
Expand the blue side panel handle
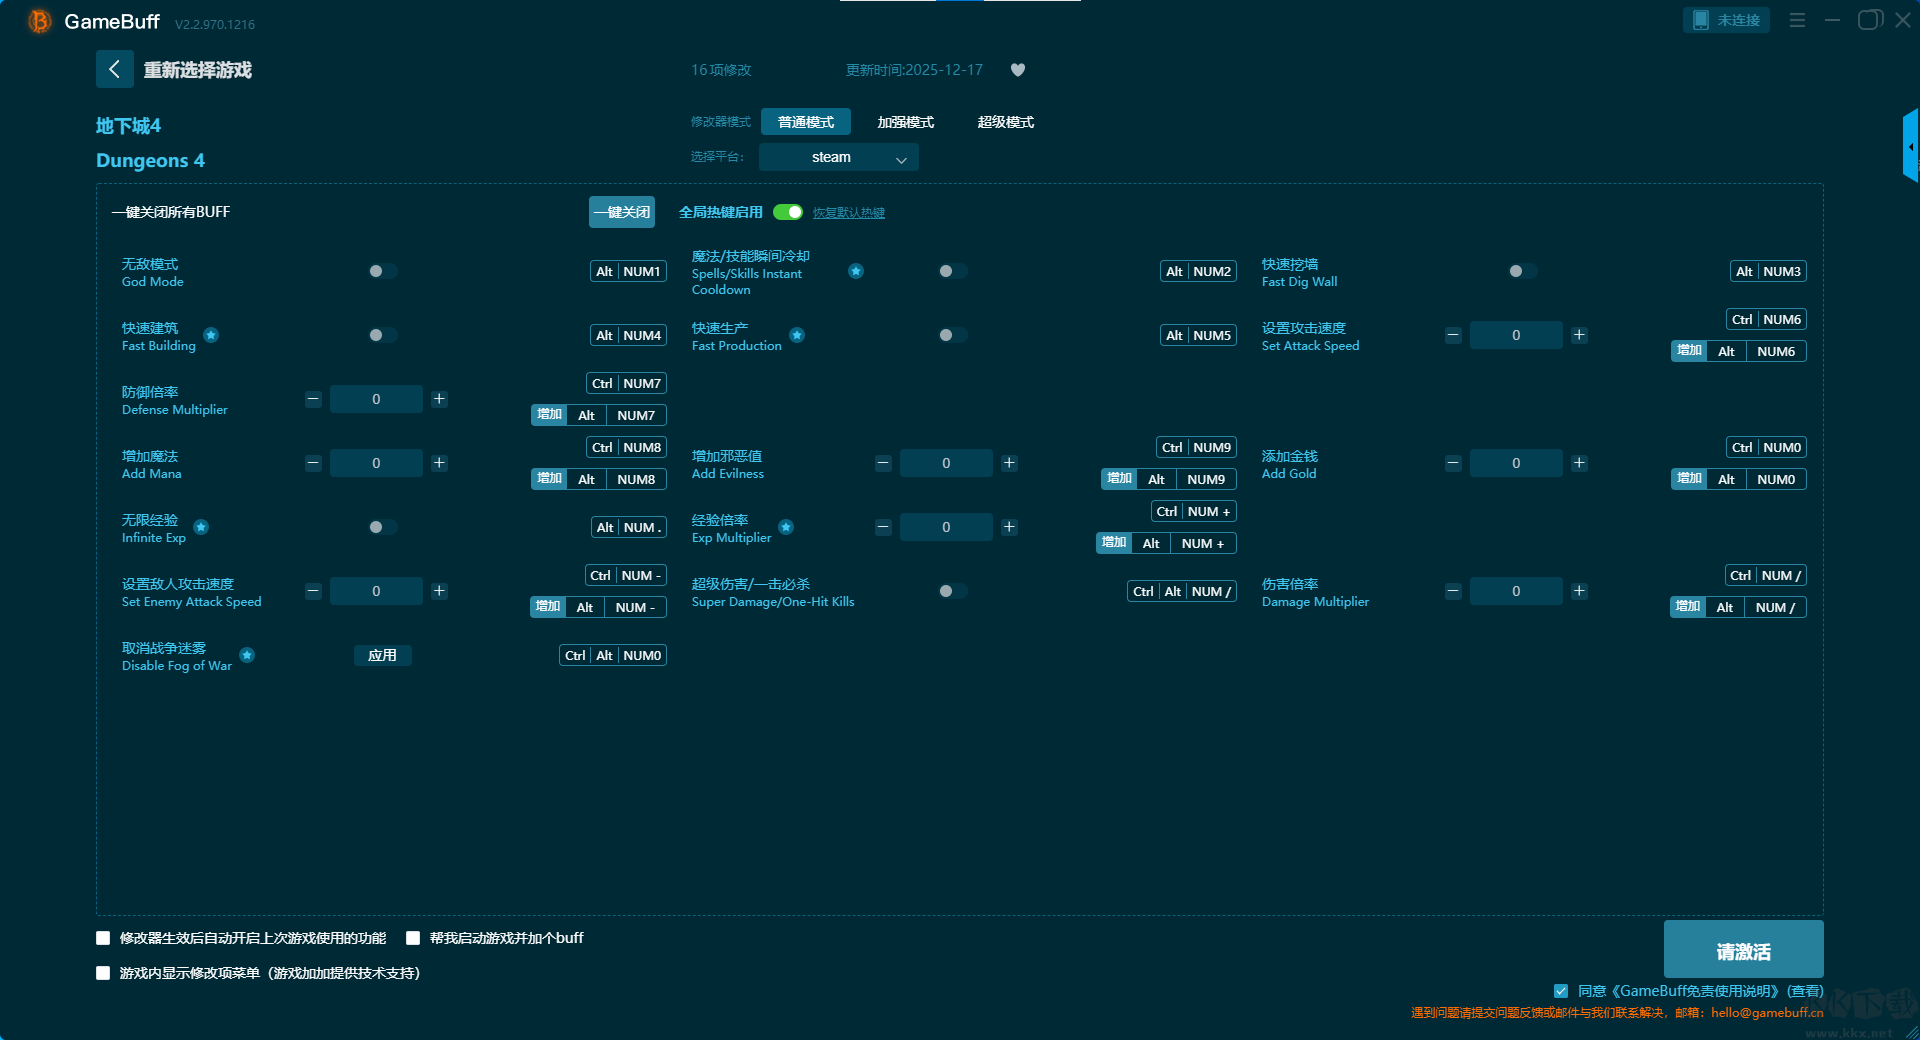1910,146
